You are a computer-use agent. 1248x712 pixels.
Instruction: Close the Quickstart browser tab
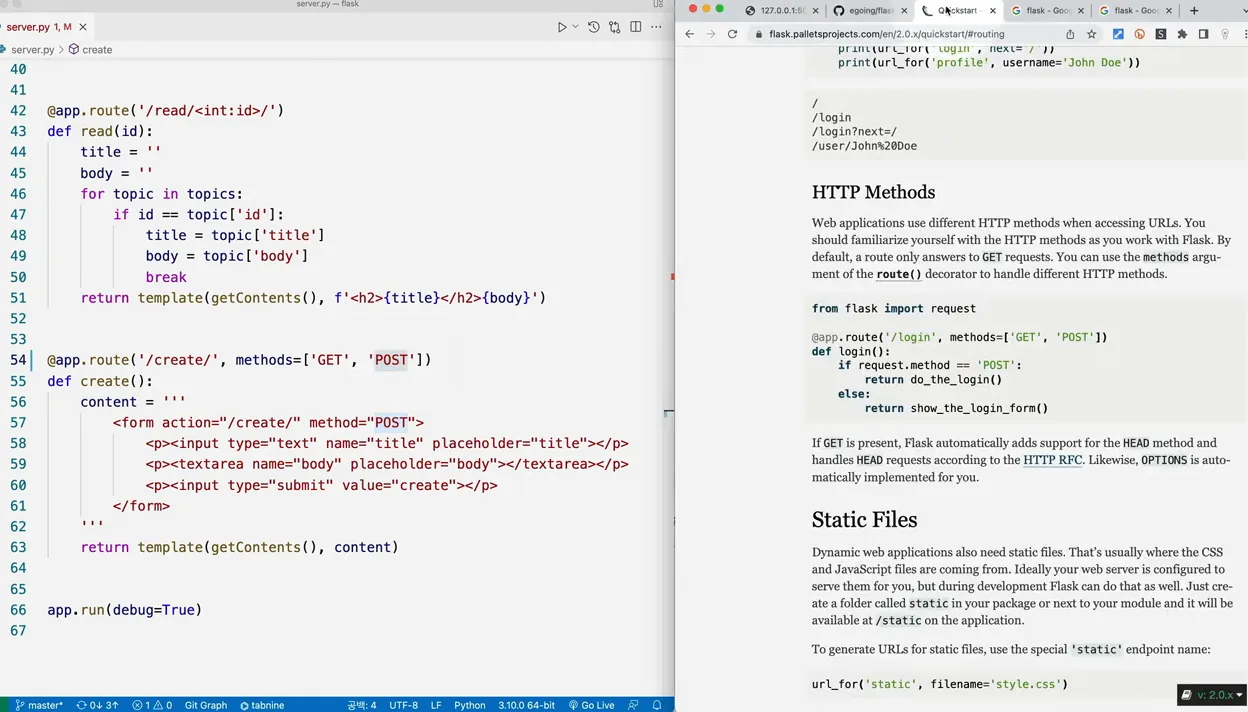point(993,10)
